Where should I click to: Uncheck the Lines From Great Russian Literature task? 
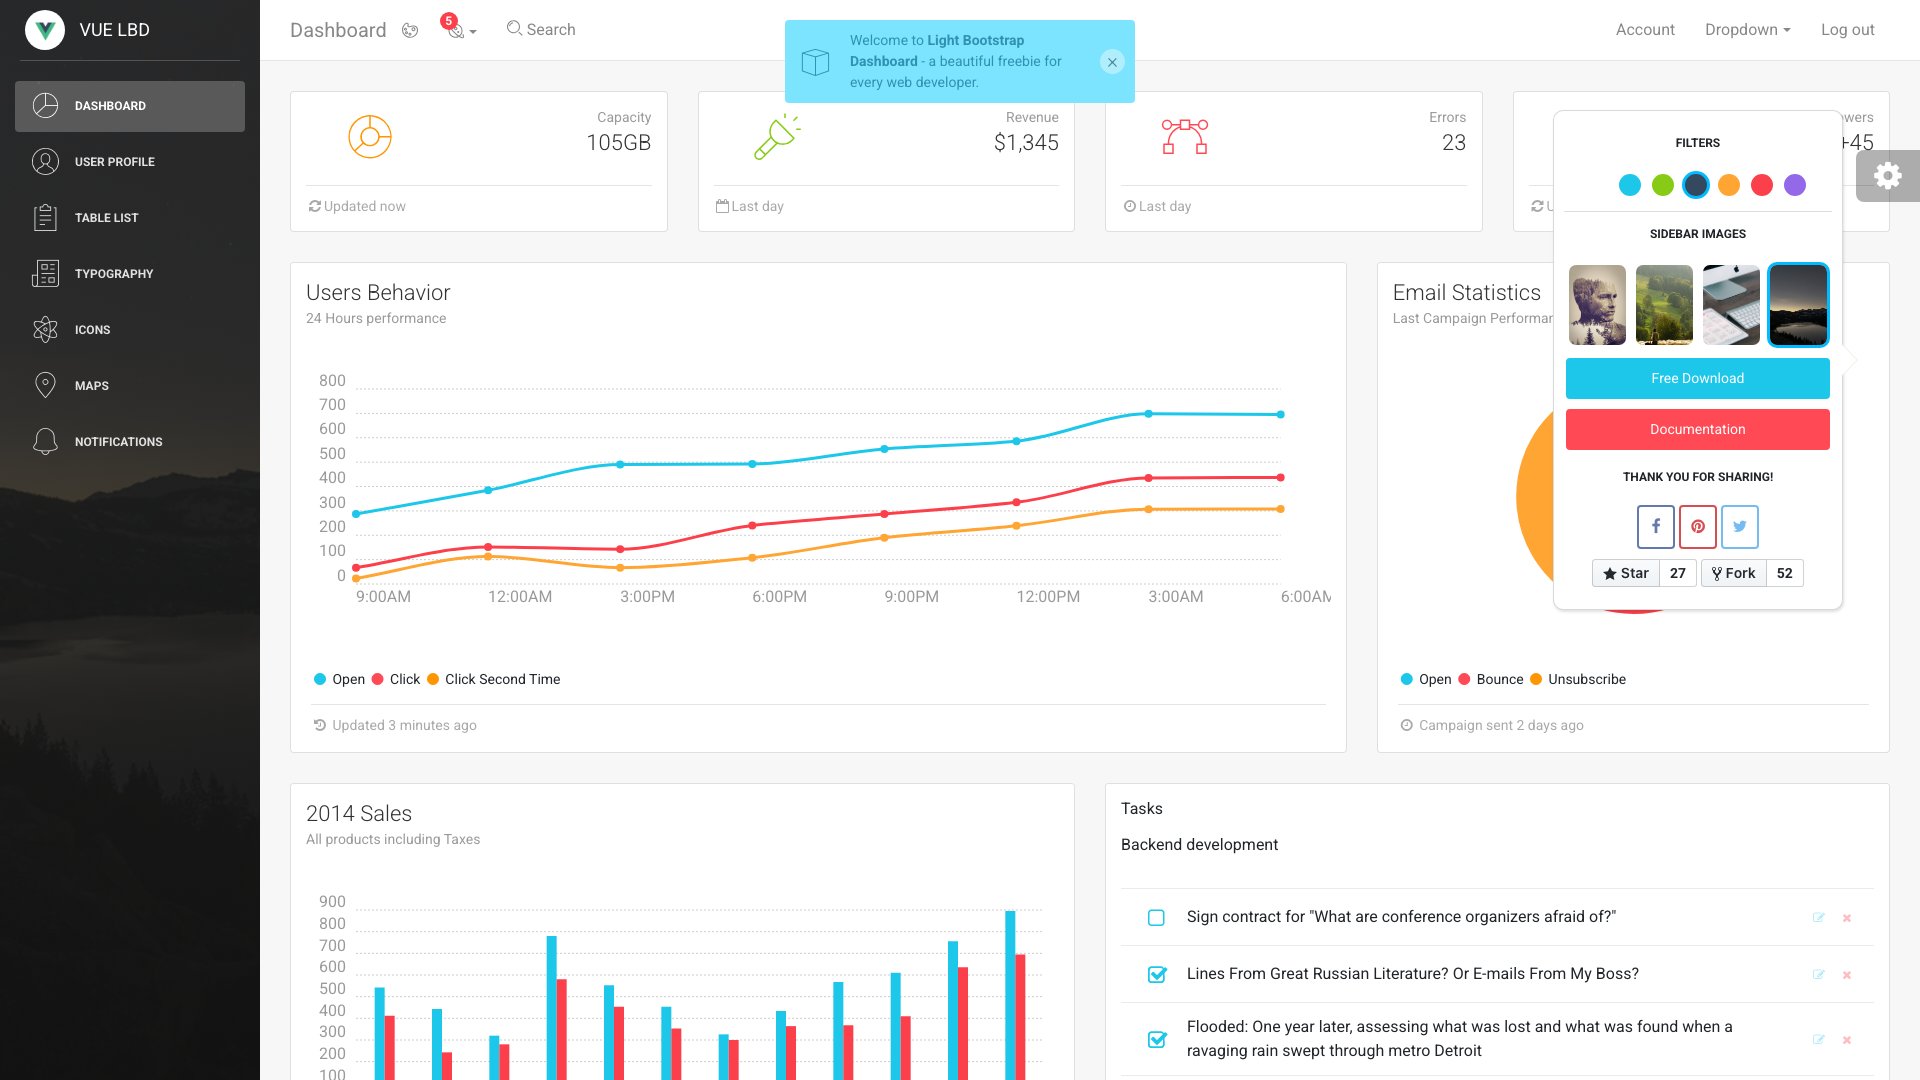1157,973
